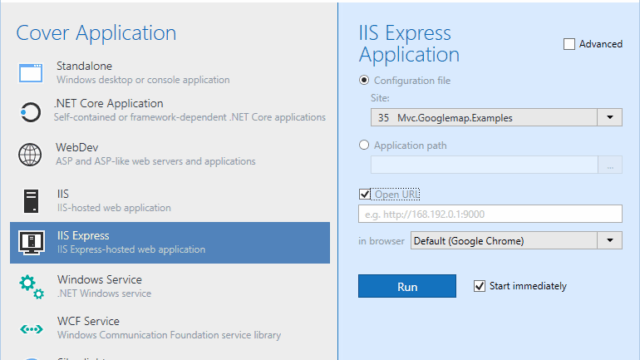Click the IIS server tower icon
Image resolution: width=640 pixels, height=360 pixels.
31,201
